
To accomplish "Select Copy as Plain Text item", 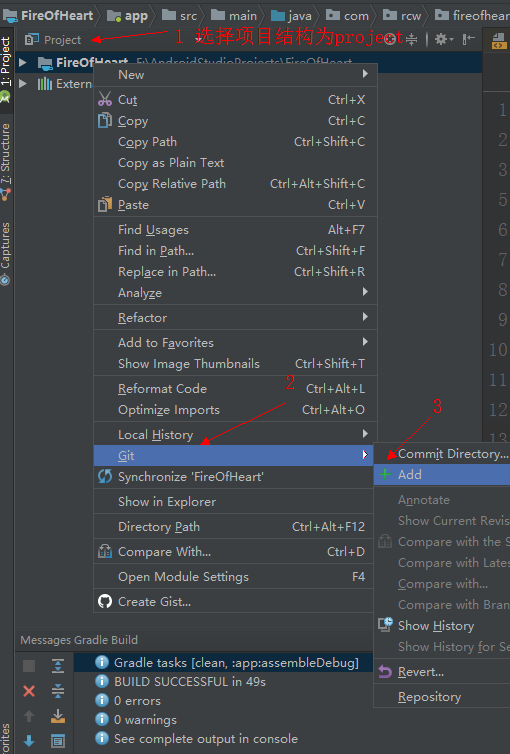I will tap(236, 163).
